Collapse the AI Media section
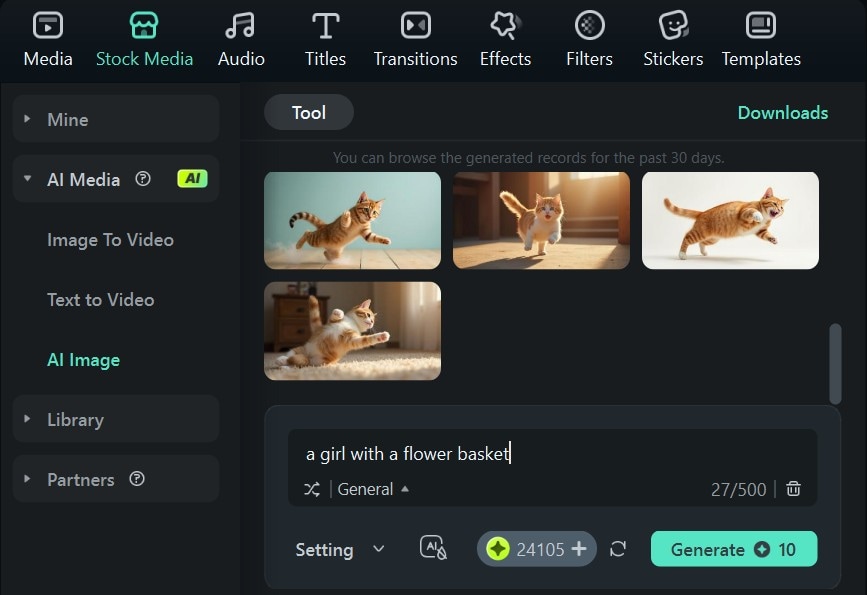Screen dimensions: 867x595 pyautogui.click(x=27, y=179)
